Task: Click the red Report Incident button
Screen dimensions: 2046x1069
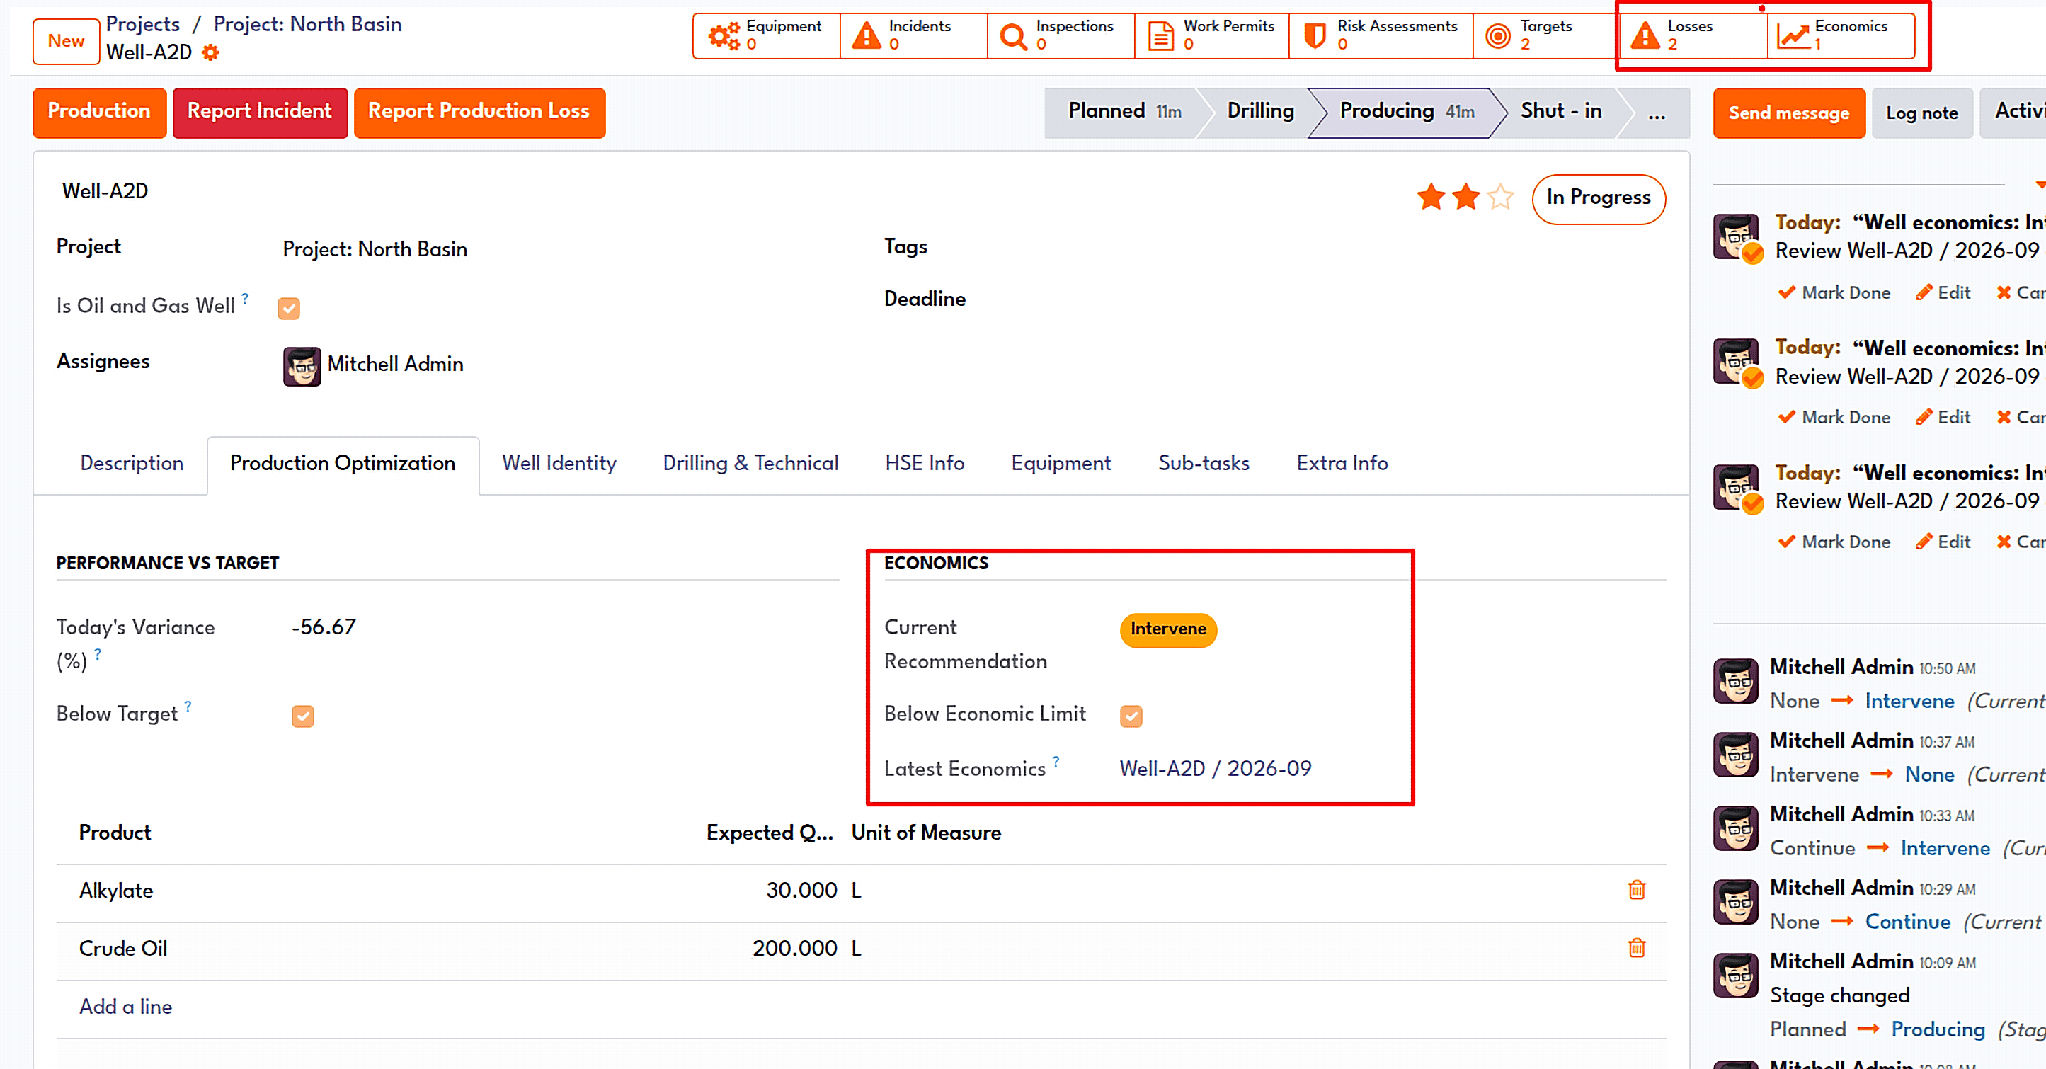Action: [x=259, y=112]
